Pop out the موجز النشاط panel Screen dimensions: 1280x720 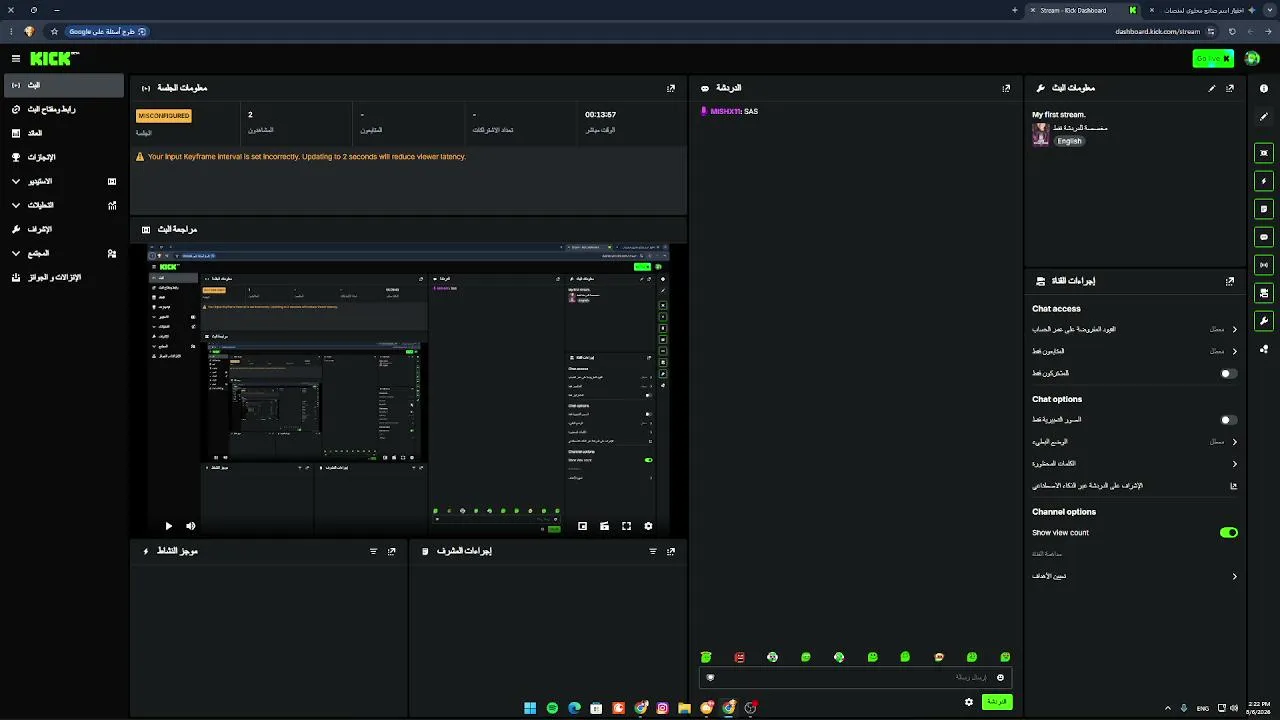[x=392, y=551]
